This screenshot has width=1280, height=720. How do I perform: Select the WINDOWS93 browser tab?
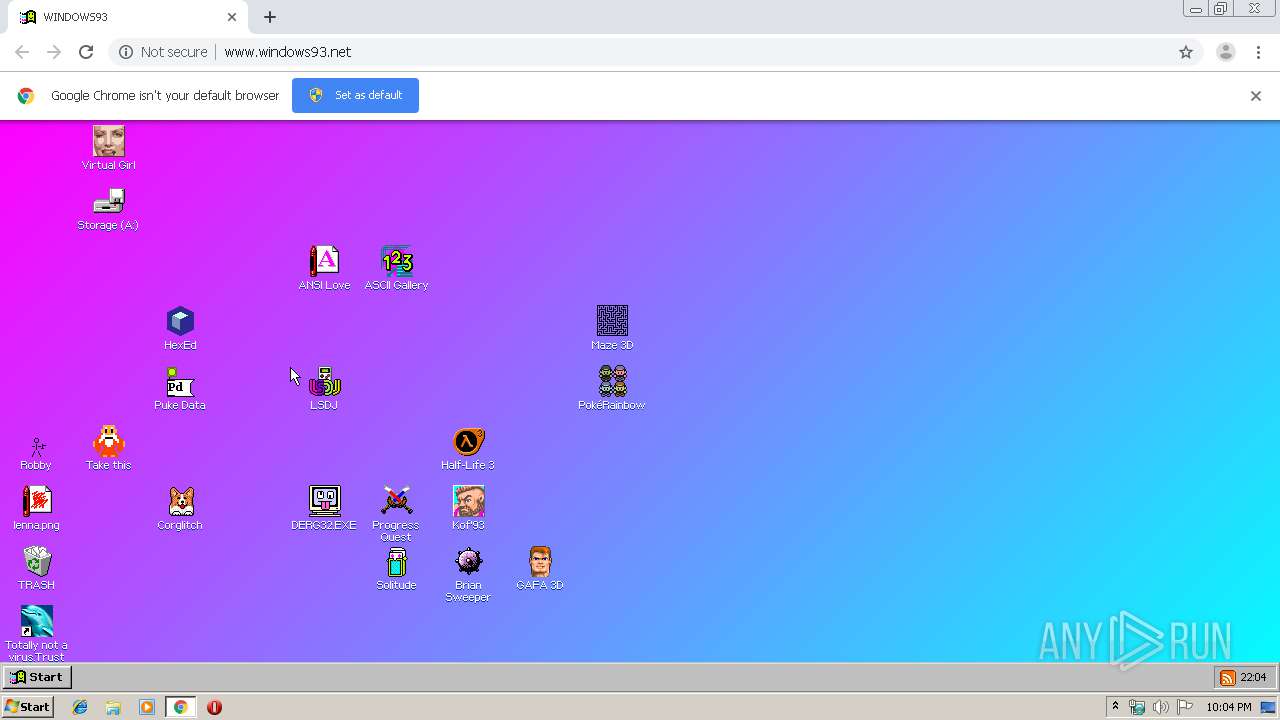point(125,17)
